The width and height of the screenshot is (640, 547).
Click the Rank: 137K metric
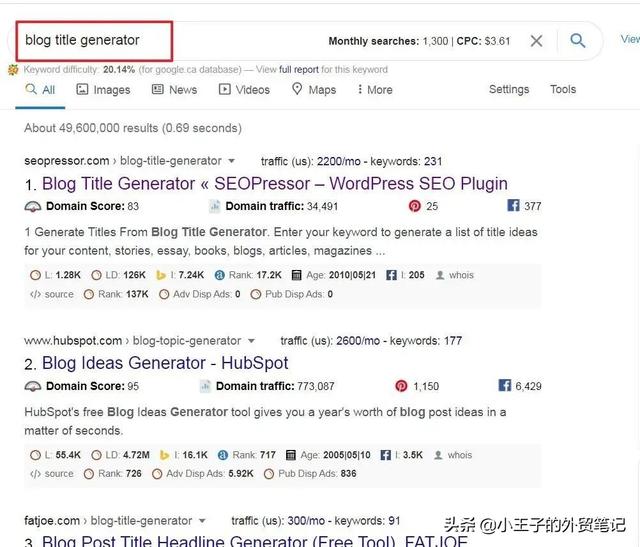pyautogui.click(x=116, y=294)
